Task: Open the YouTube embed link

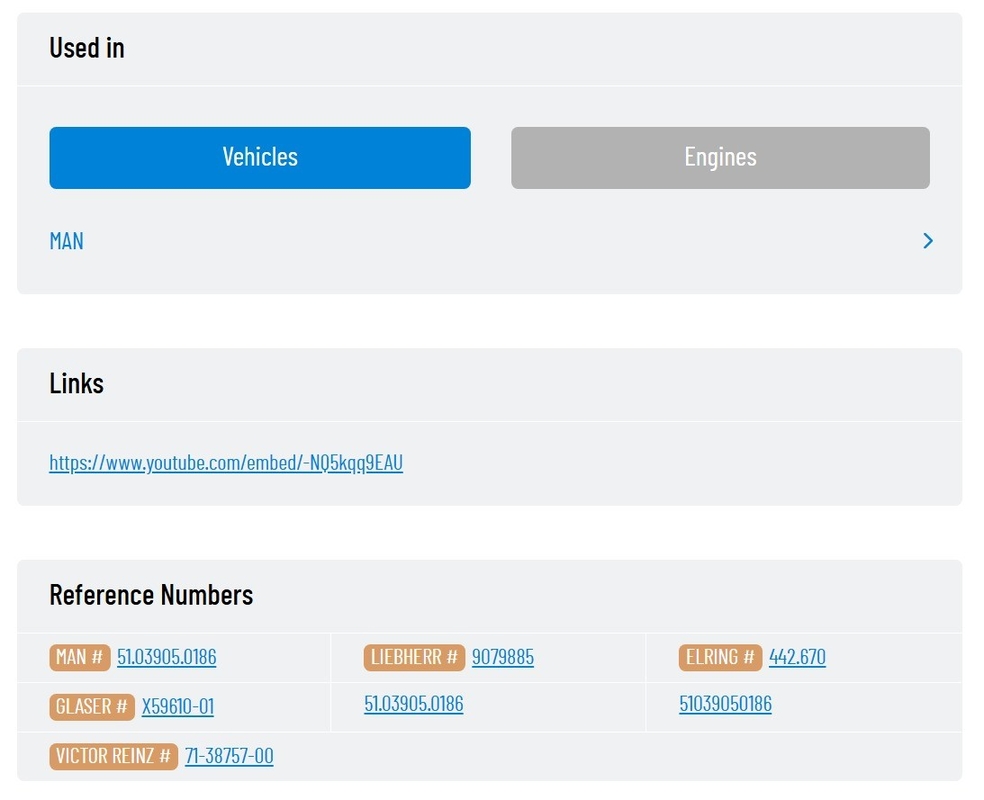Action: coord(226,462)
